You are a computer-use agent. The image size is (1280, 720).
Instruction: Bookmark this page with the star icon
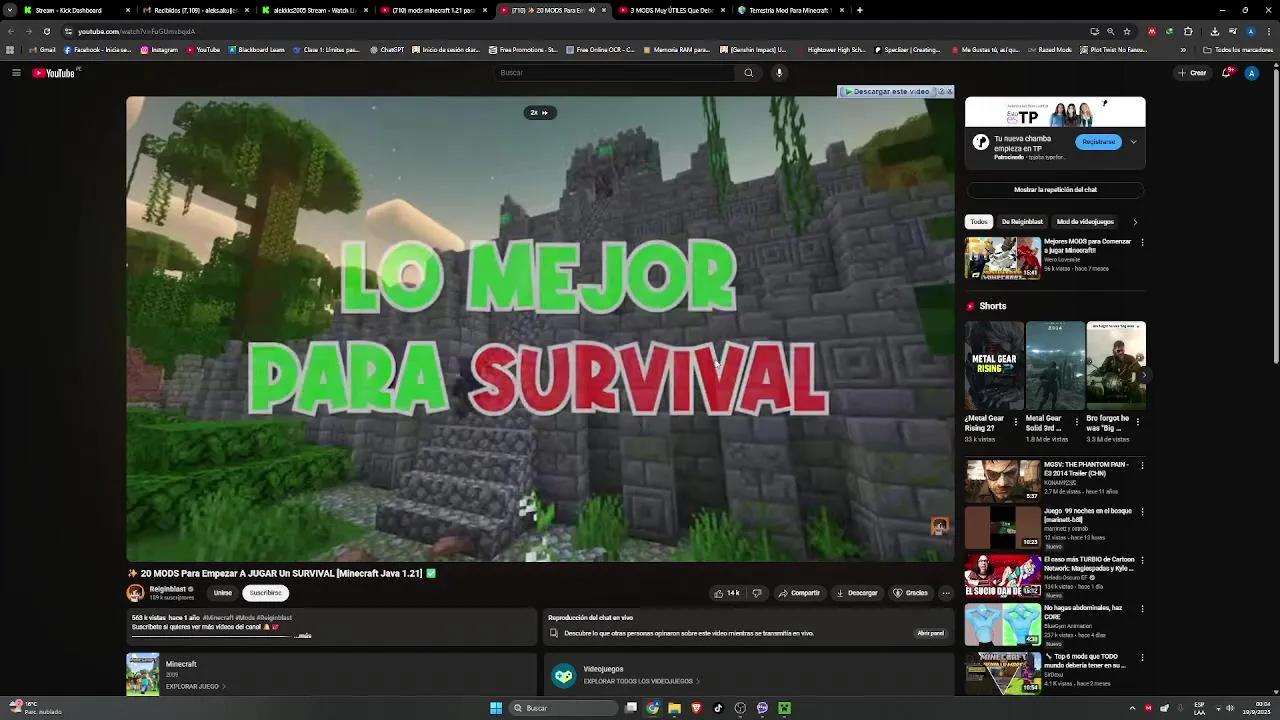point(1127,31)
